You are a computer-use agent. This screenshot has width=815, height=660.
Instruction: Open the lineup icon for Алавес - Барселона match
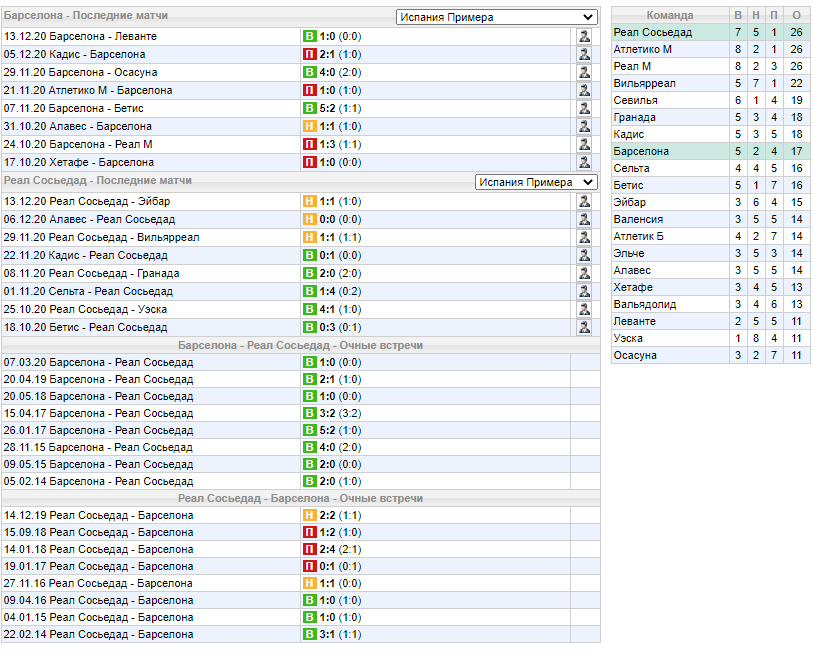(x=584, y=126)
